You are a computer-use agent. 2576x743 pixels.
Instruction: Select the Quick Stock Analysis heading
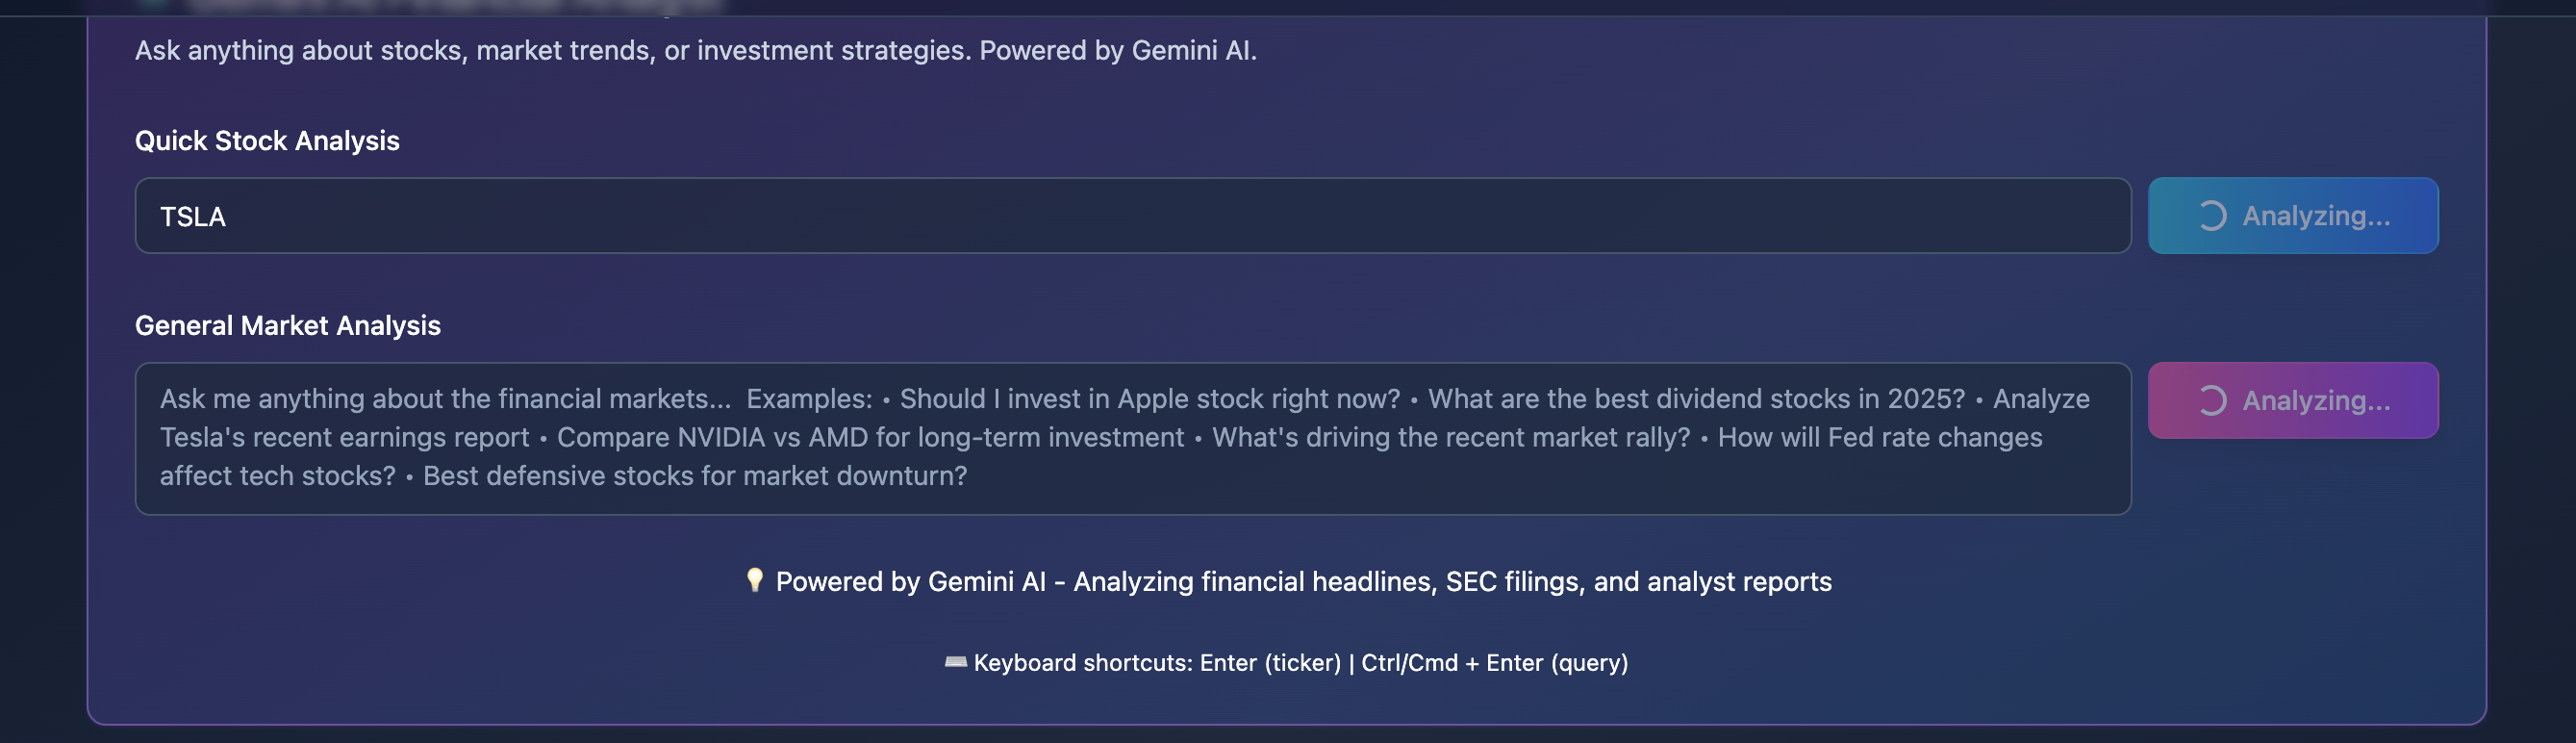pyautogui.click(x=267, y=141)
